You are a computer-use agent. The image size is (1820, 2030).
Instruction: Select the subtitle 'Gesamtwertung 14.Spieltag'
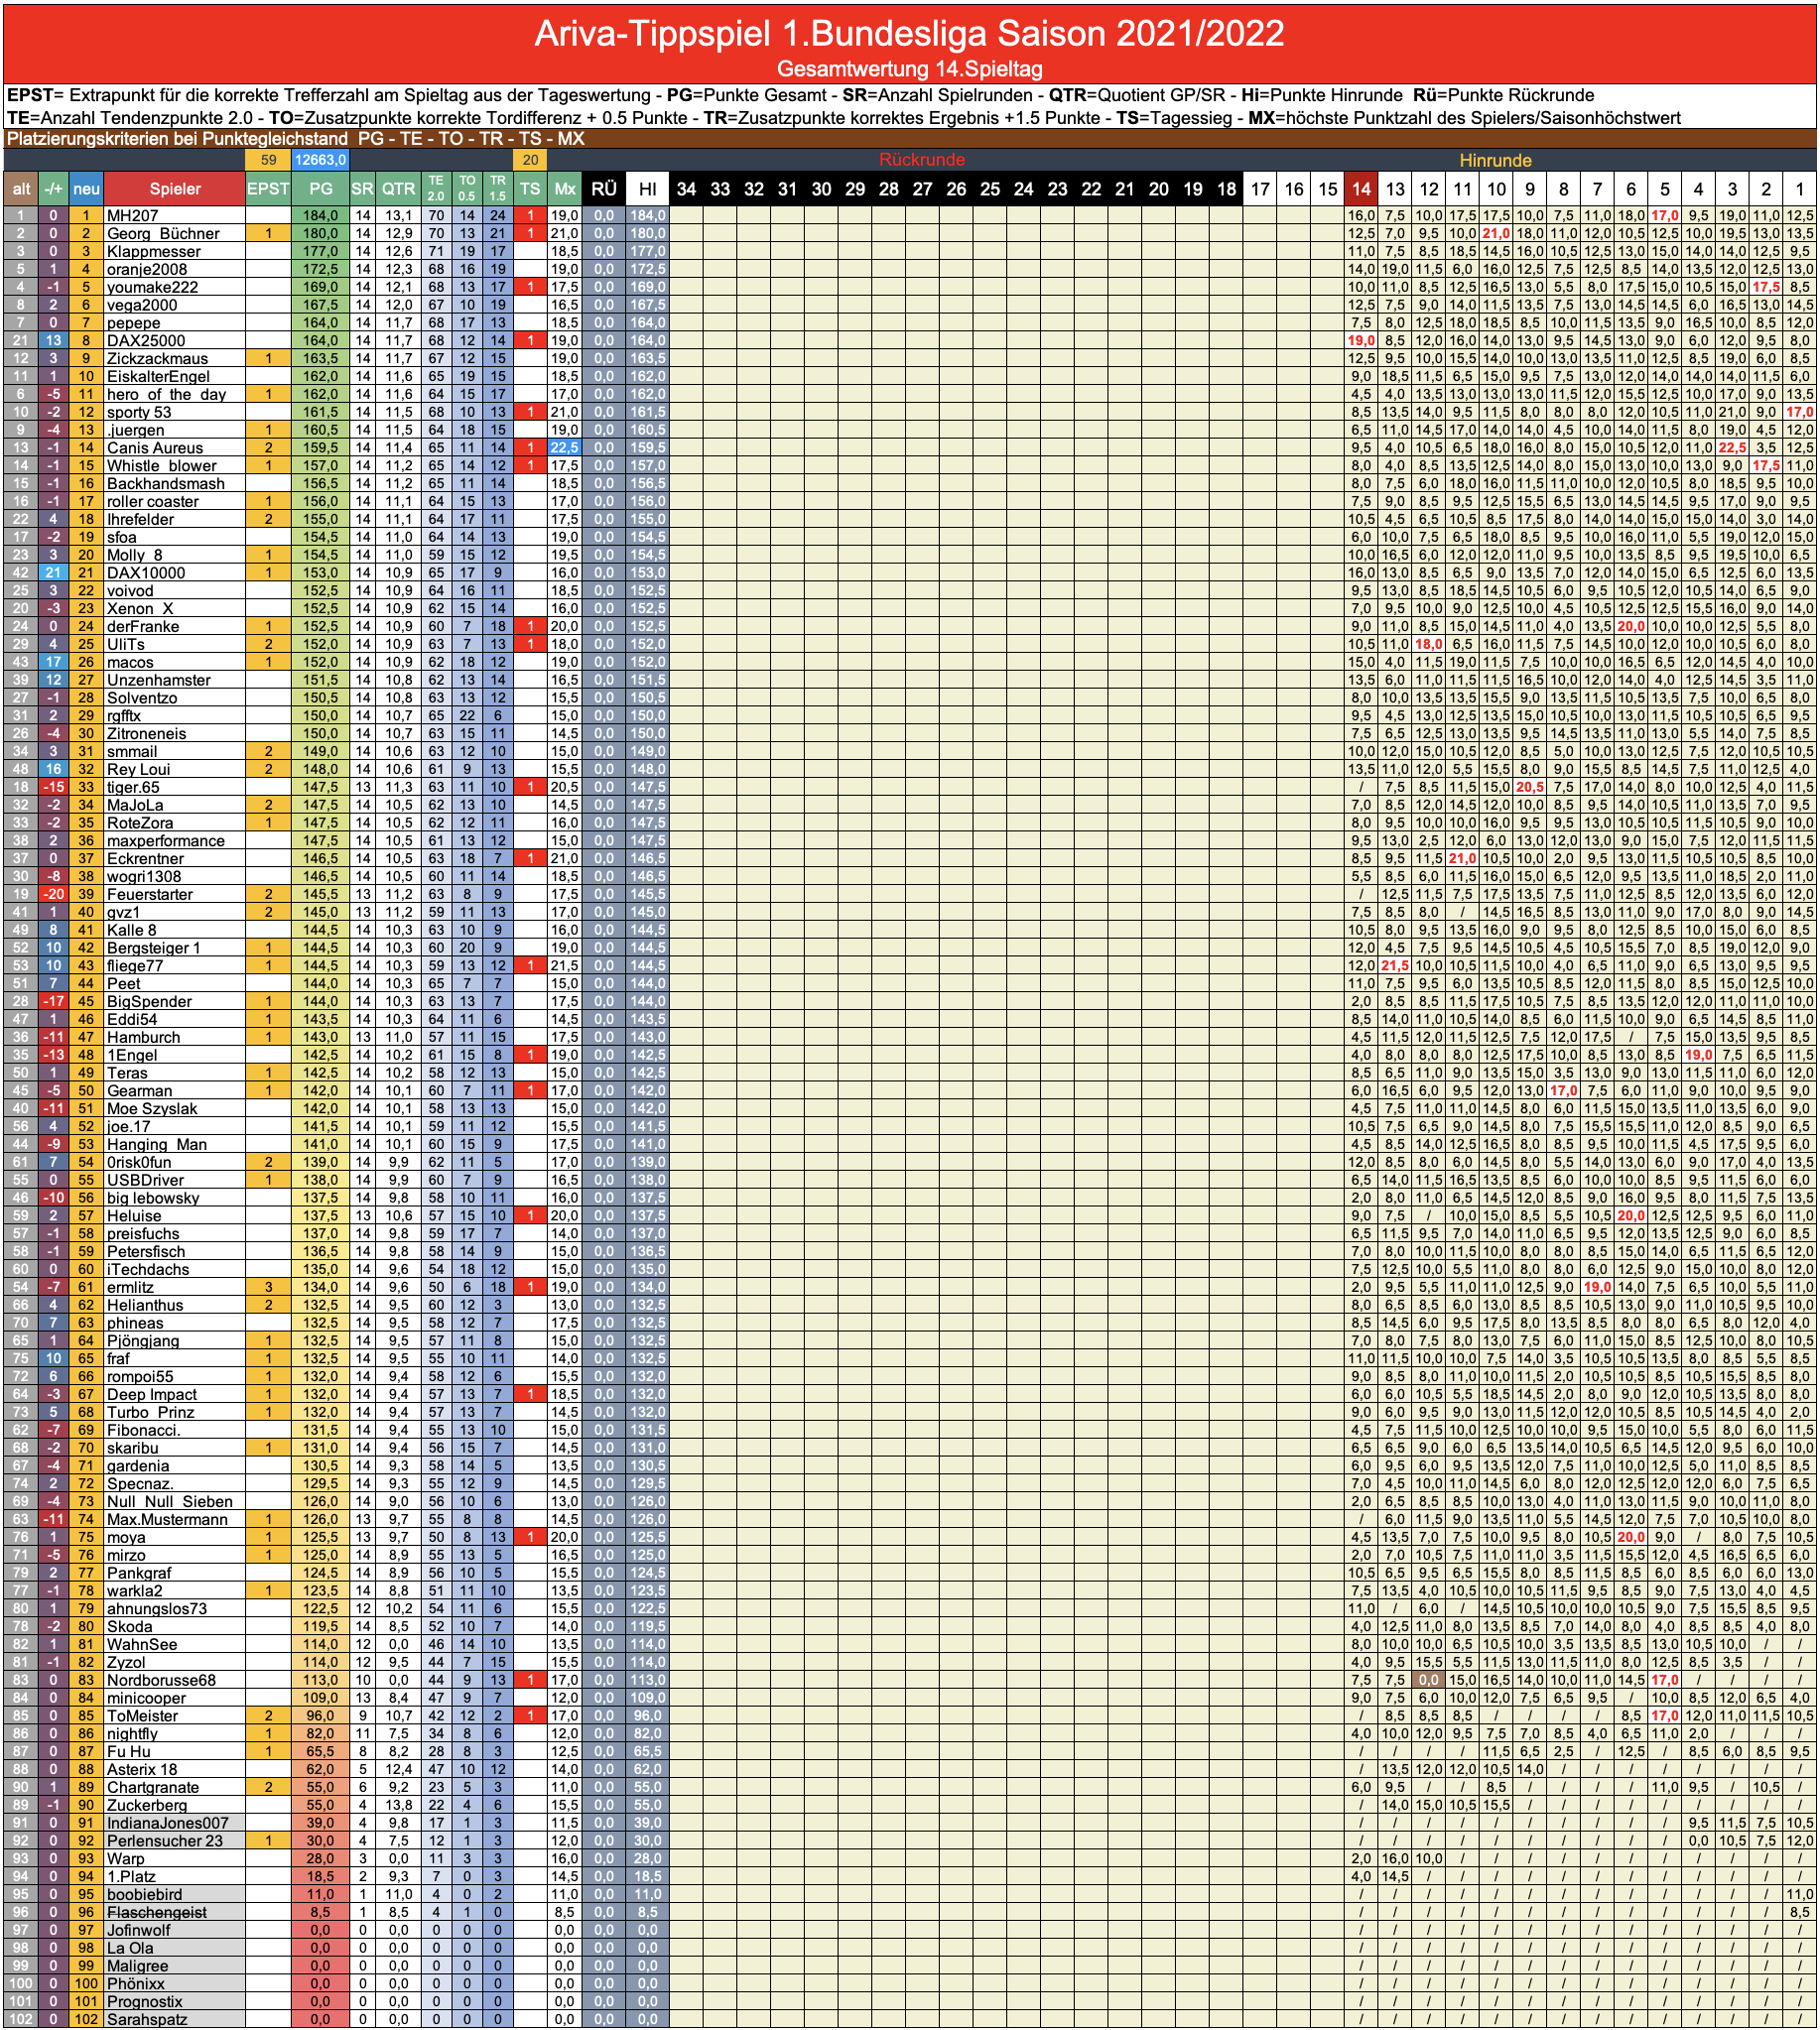[909, 69]
